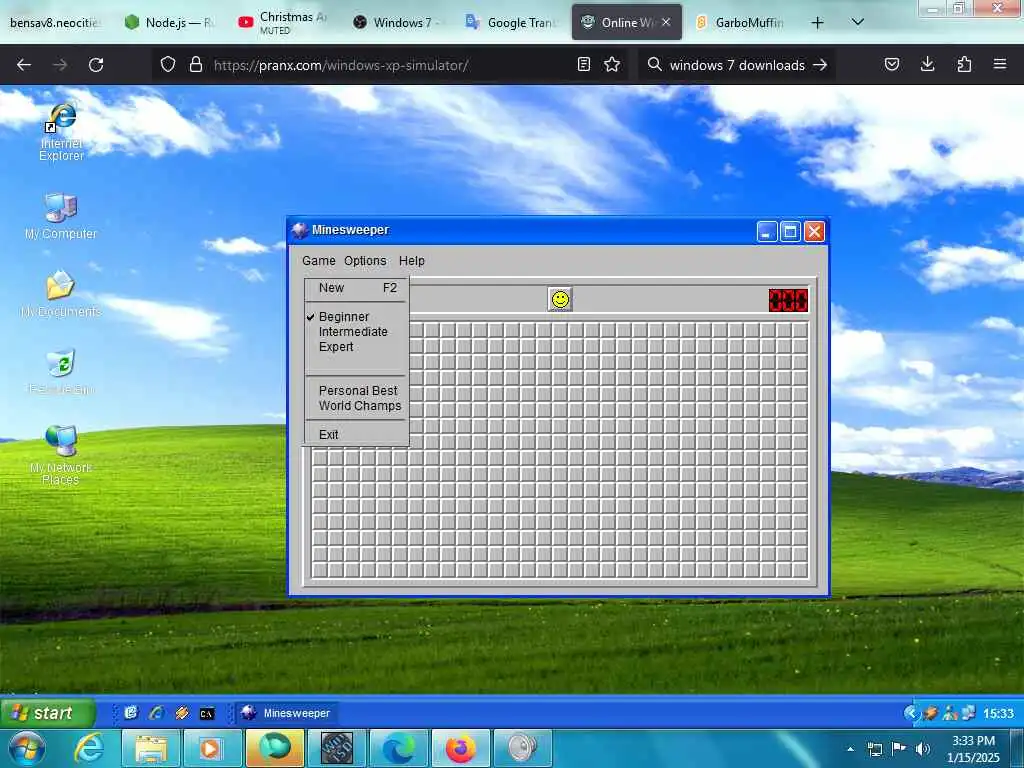Click the Save to Pocket icon
The image size is (1024, 768).
(x=892, y=64)
